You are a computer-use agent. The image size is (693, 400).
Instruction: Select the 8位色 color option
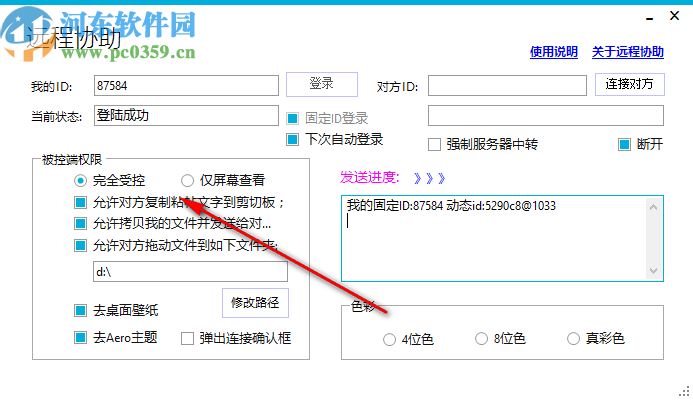click(x=481, y=339)
